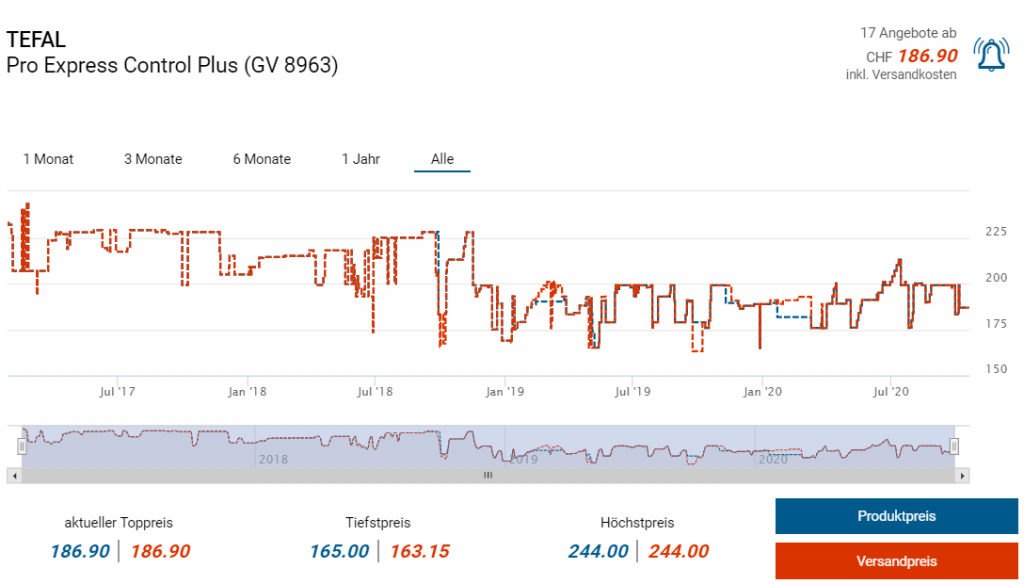Switch to the 6 Monate range
Screen dimensions: 1024x584
[262, 159]
